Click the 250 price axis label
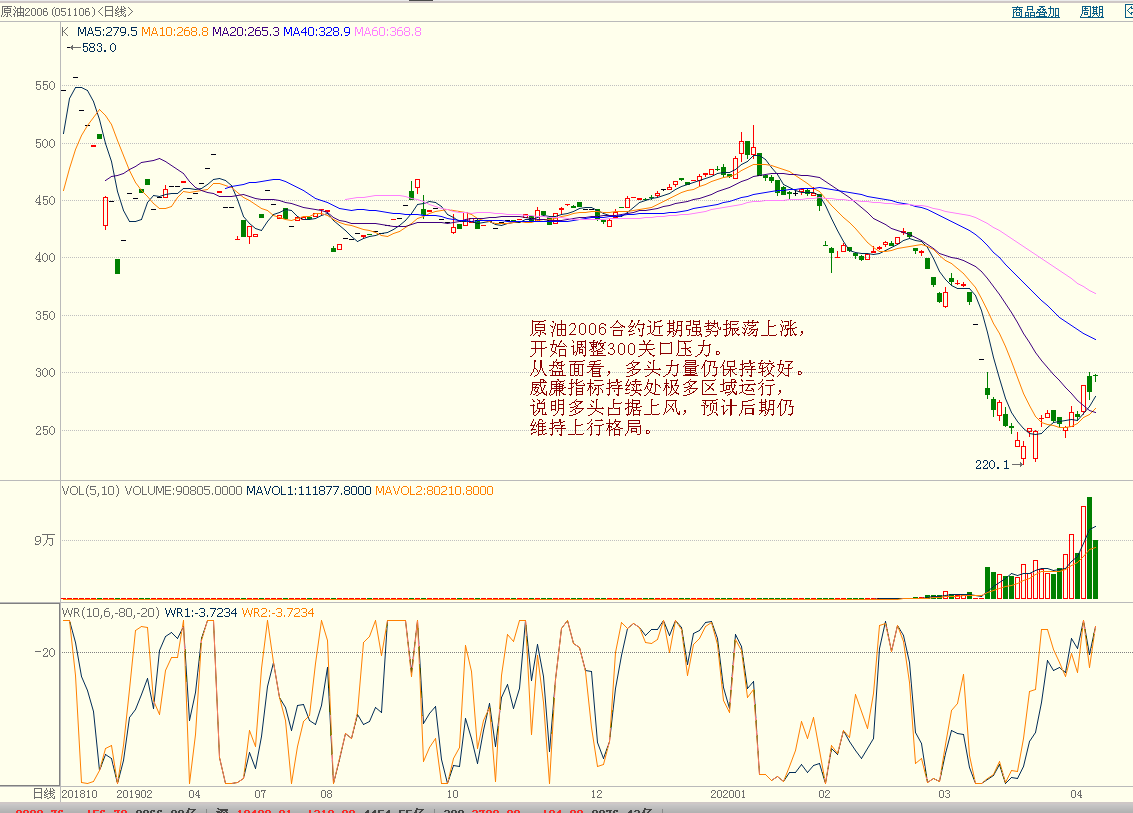Image resolution: width=1133 pixels, height=813 pixels. [45, 431]
